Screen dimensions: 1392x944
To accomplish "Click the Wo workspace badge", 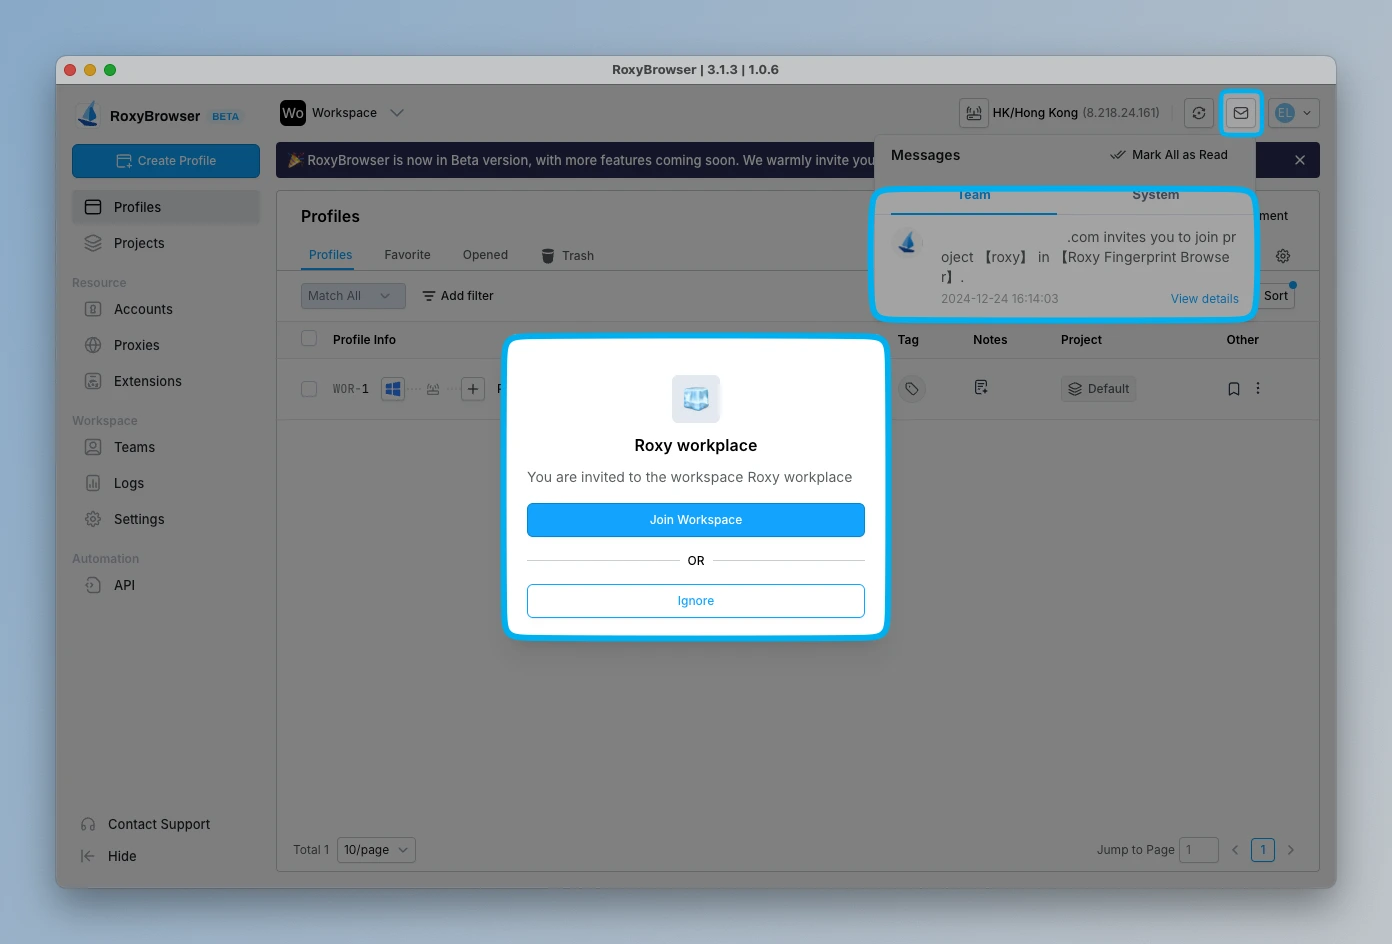I will click(x=293, y=113).
